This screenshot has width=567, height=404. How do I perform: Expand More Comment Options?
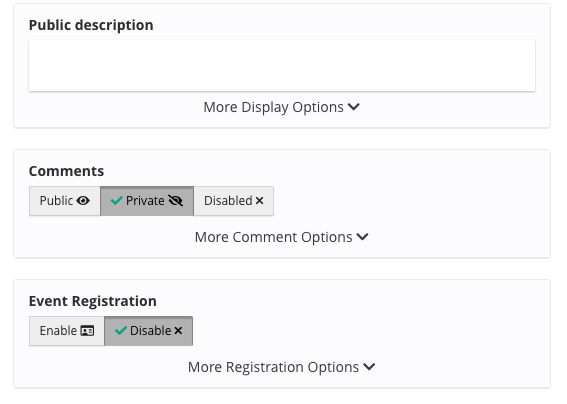(282, 237)
